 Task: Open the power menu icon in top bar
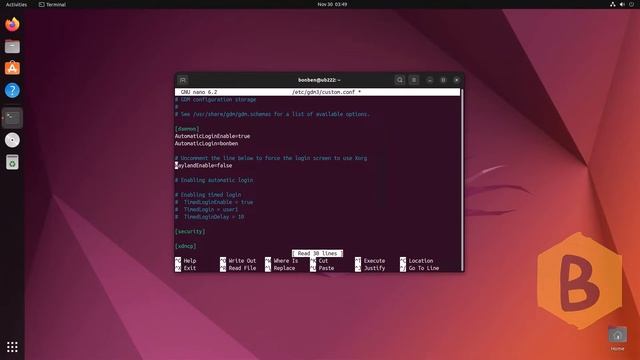631,4
